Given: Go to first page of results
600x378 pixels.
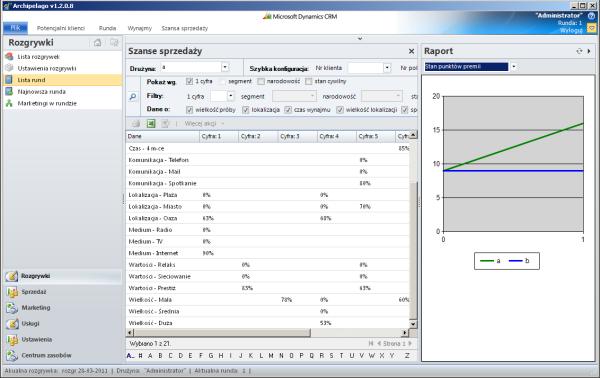Looking at the screenshot, I should (x=371, y=344).
